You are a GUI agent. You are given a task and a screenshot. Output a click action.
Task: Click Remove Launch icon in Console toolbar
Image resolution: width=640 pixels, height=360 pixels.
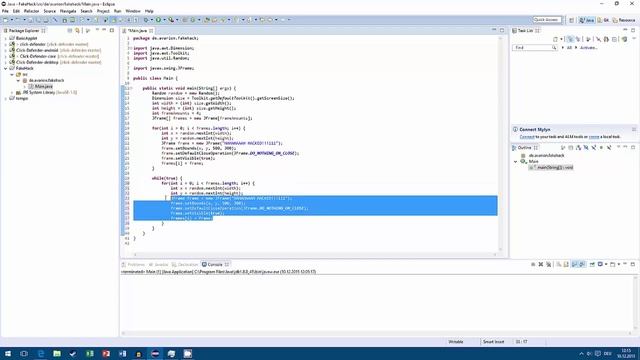point(541,264)
